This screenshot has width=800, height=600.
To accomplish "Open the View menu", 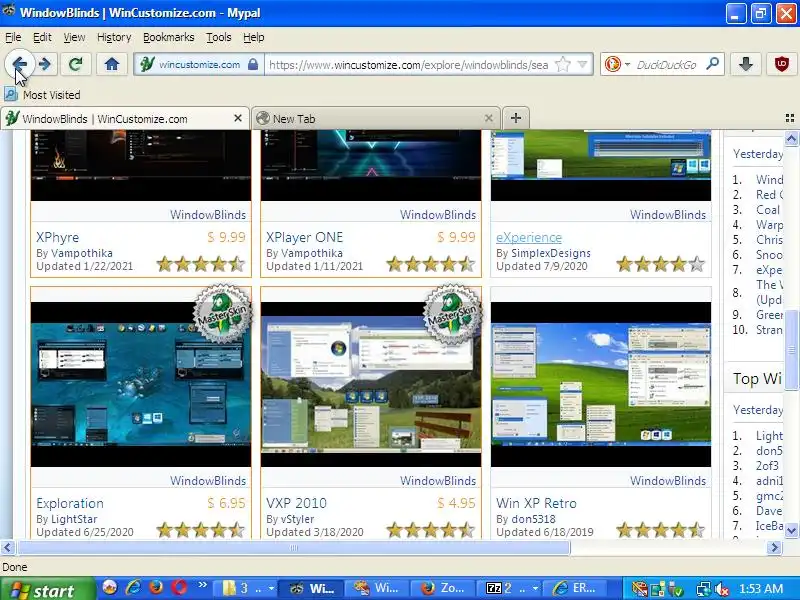I will (x=74, y=37).
